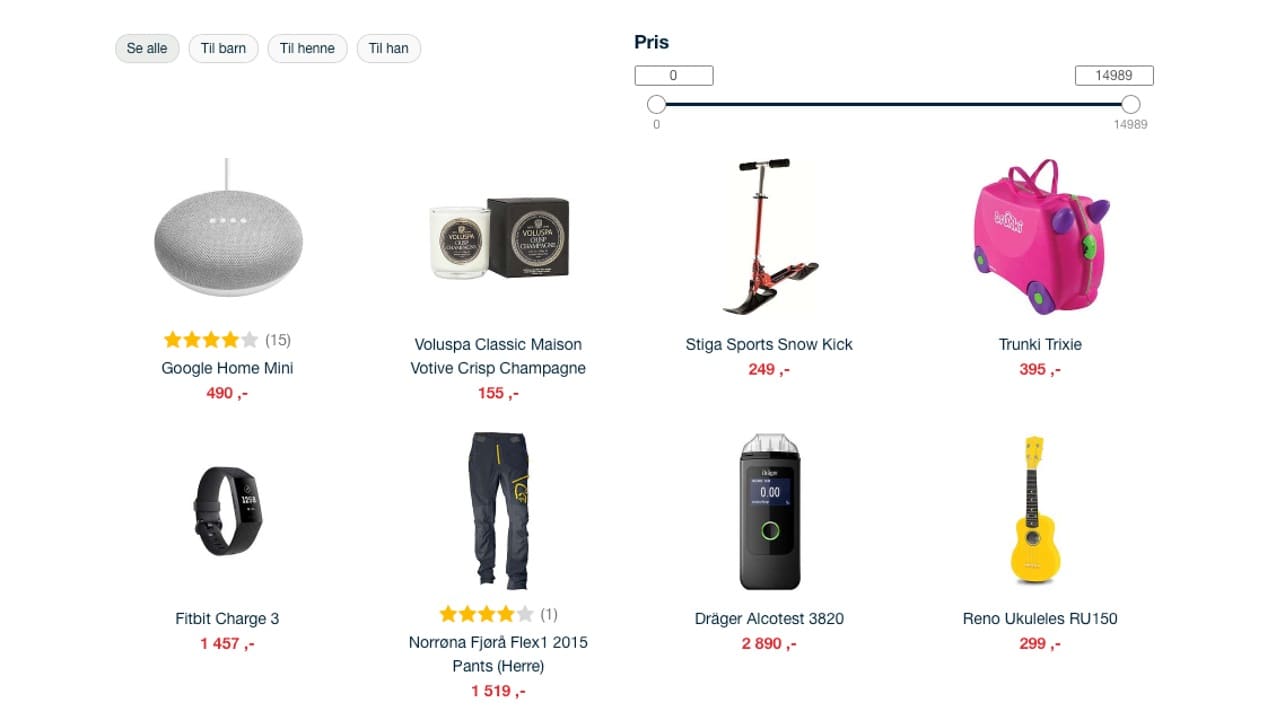Filter gifts with 'Til barn'
1280x720 pixels.
[x=224, y=48]
